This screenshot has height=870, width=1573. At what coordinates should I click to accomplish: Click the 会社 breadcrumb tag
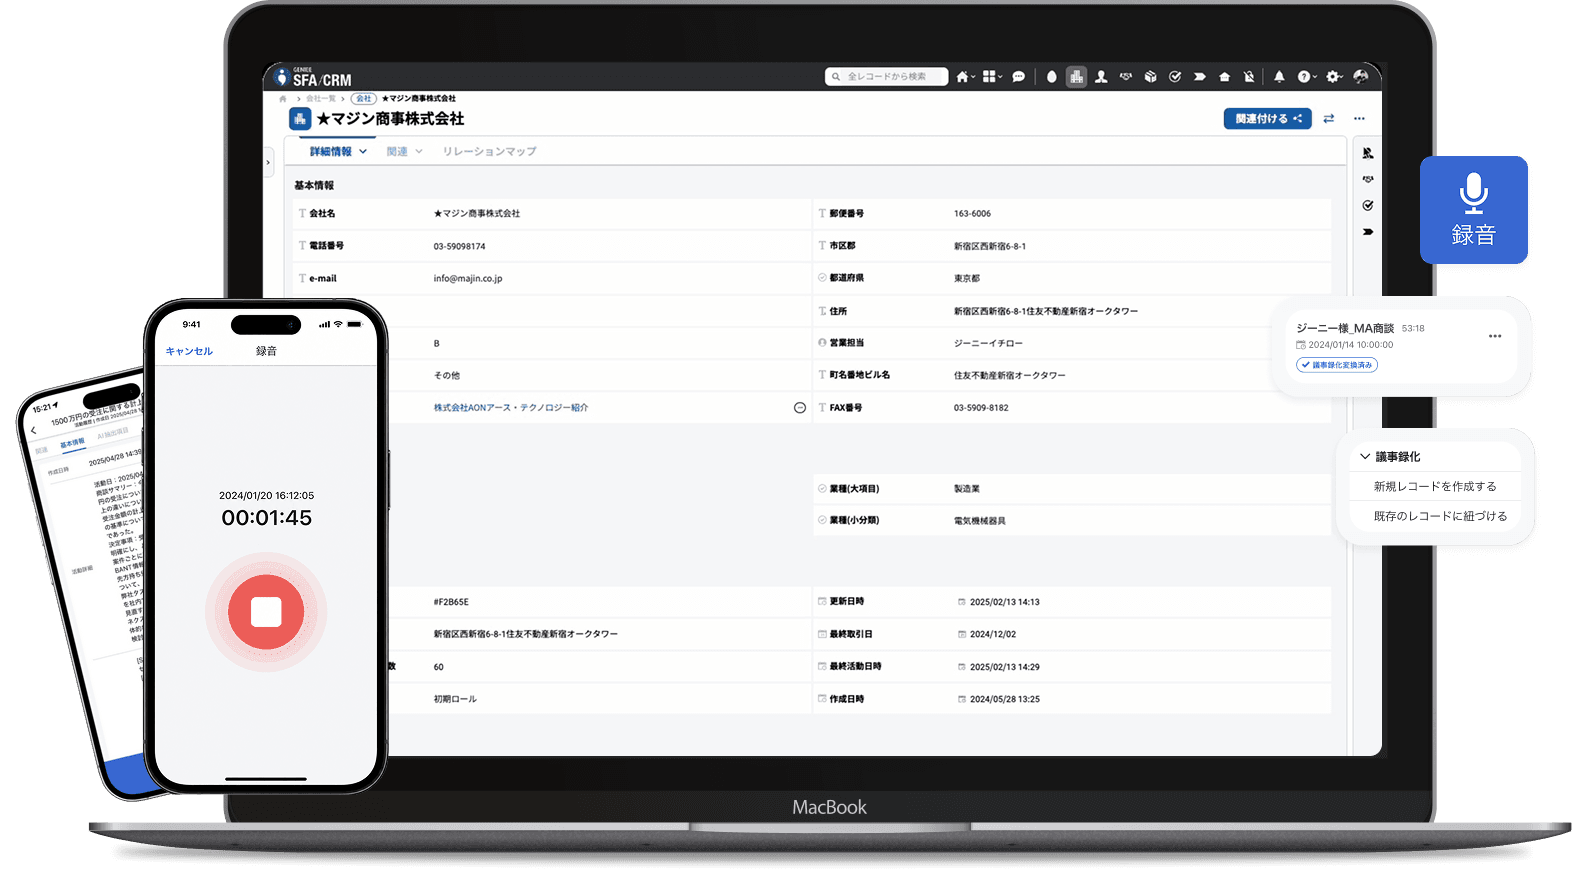pyautogui.click(x=364, y=99)
